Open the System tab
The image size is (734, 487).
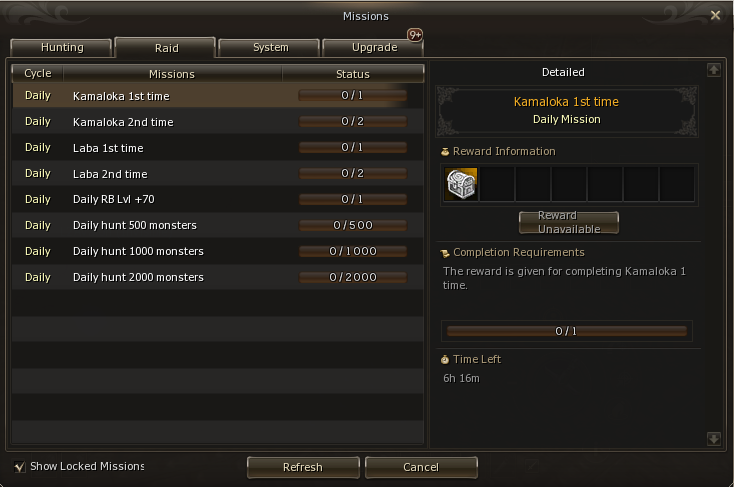[x=270, y=48]
